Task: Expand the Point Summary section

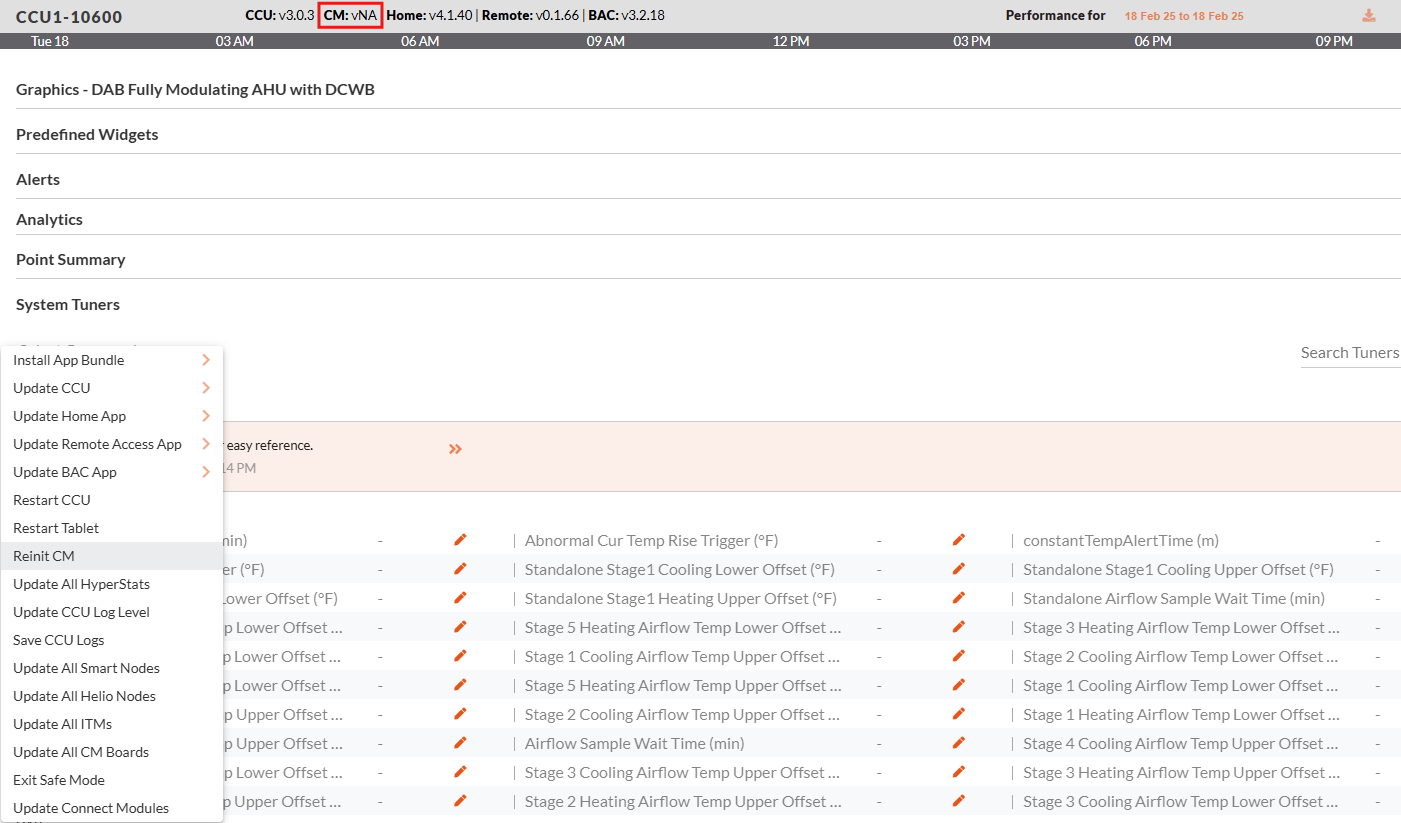Action: pyautogui.click(x=71, y=259)
